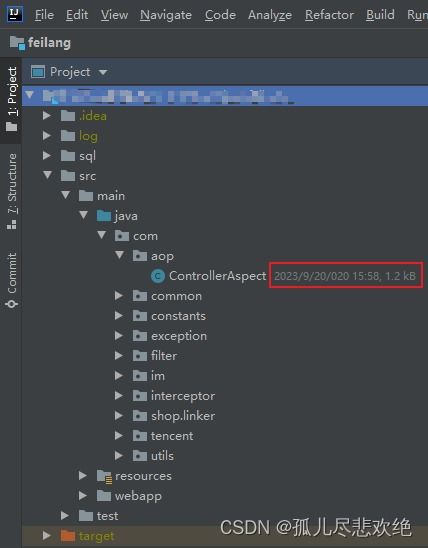Expand the .idea folder arrow

pyautogui.click(x=46, y=116)
